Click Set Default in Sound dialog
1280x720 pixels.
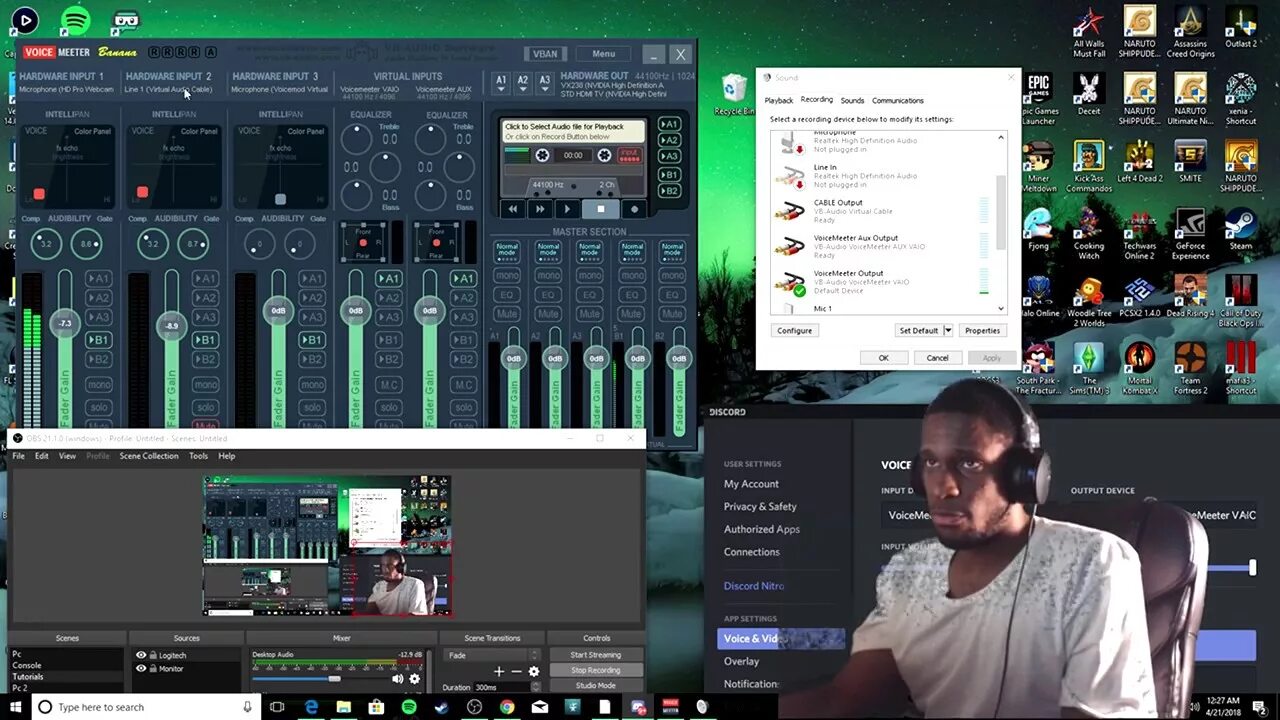[919, 330]
